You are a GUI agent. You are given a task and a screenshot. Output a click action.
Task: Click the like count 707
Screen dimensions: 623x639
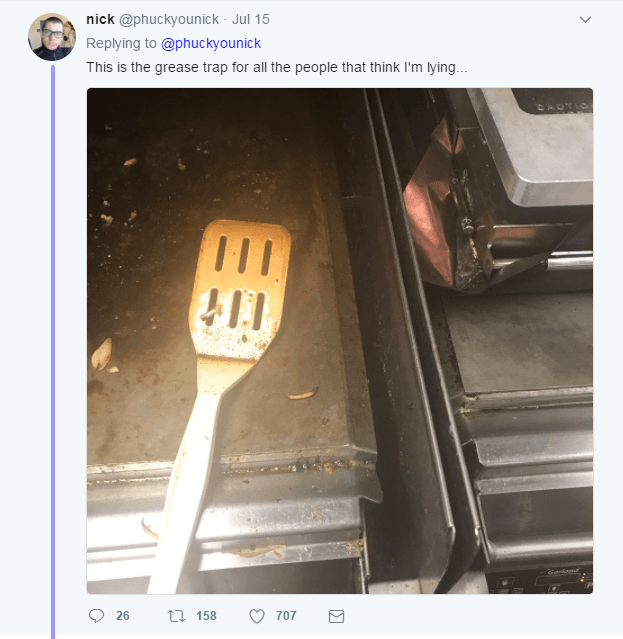click(x=286, y=616)
